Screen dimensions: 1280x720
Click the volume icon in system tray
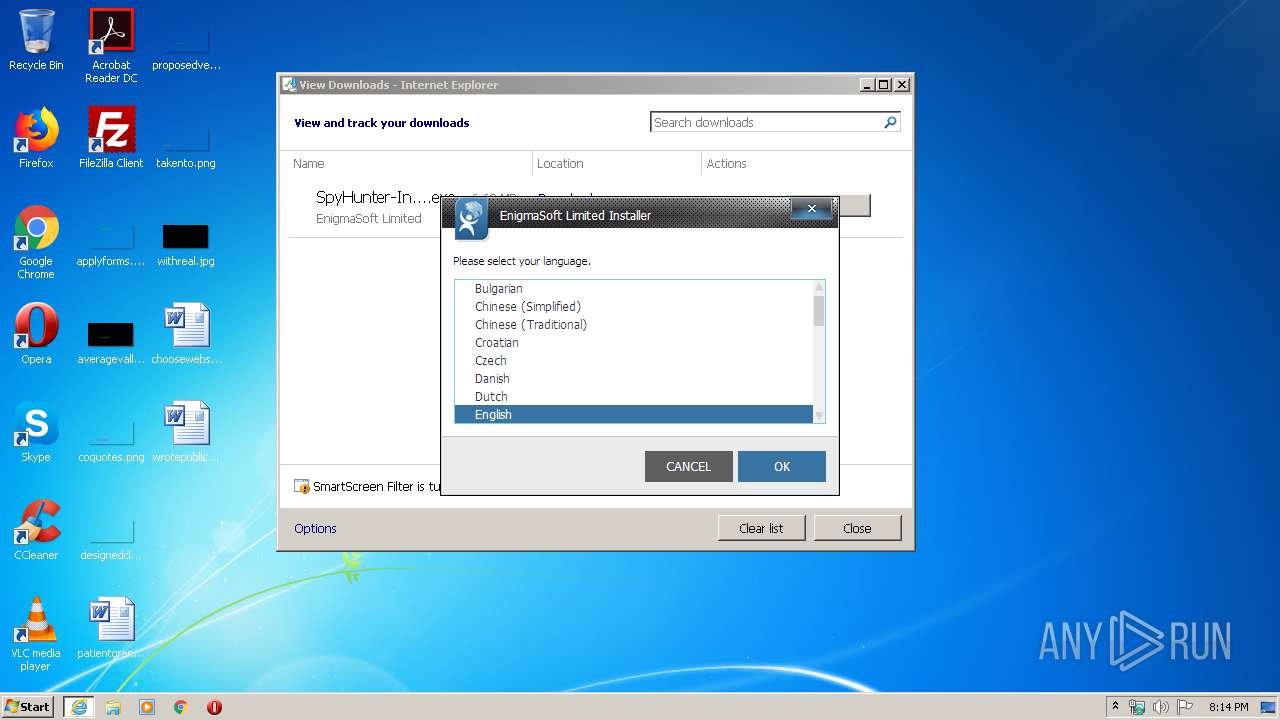click(1161, 707)
